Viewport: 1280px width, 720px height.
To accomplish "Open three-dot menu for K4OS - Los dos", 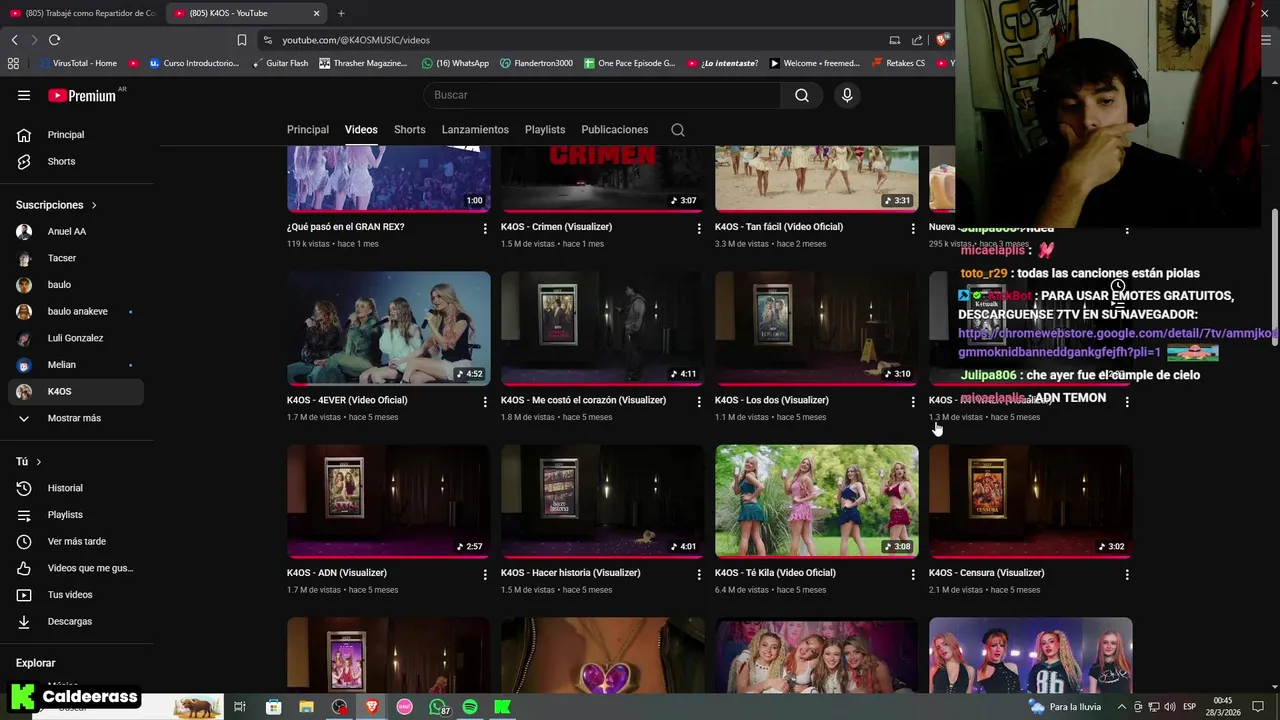I will tap(913, 402).
